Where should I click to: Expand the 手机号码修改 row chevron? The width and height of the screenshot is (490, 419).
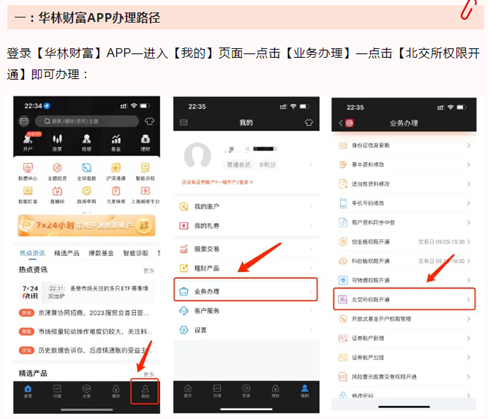coord(468,203)
